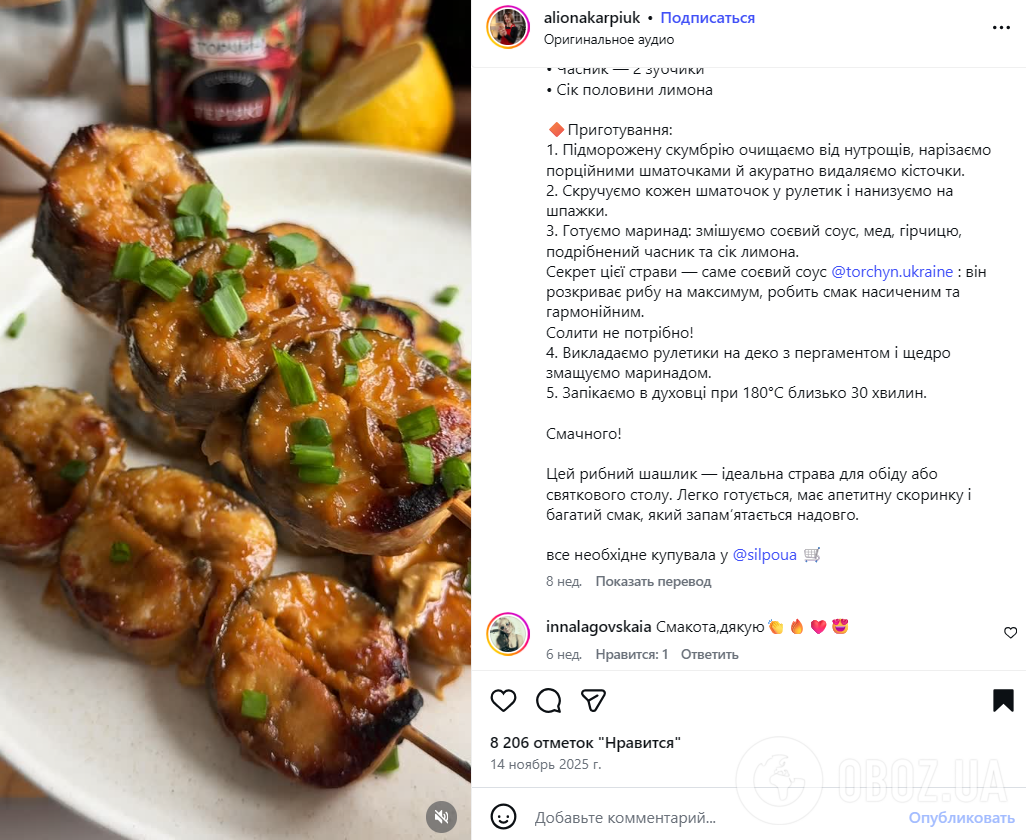
Task: Open the three-dots more options menu
Action: tap(1001, 27)
